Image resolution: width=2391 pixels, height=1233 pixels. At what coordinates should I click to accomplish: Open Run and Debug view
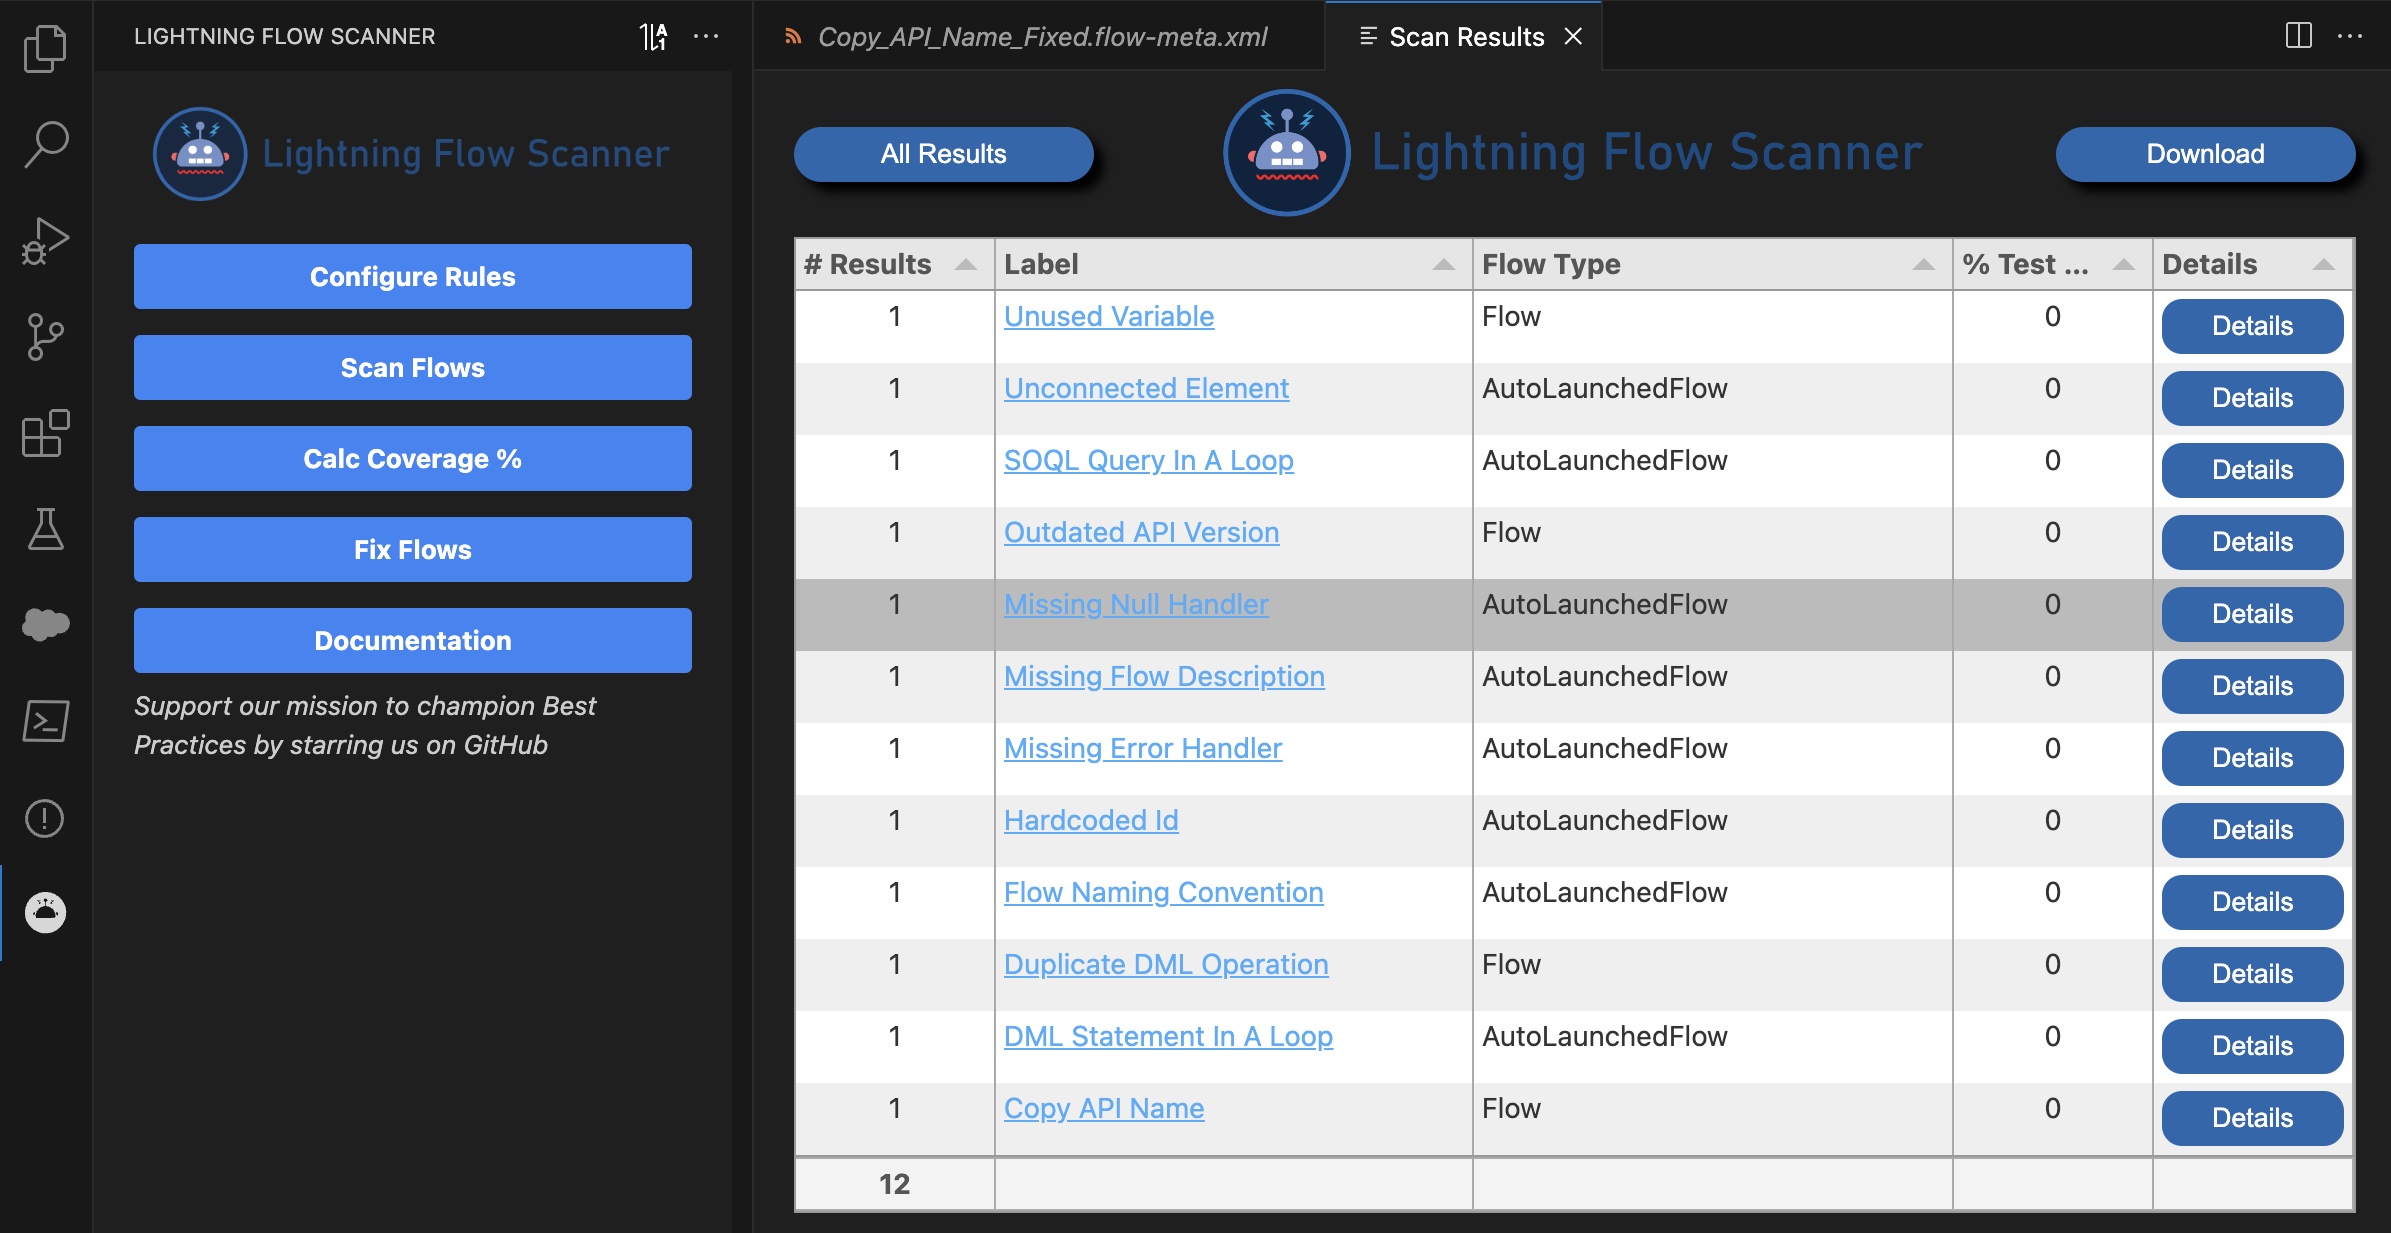(x=45, y=241)
